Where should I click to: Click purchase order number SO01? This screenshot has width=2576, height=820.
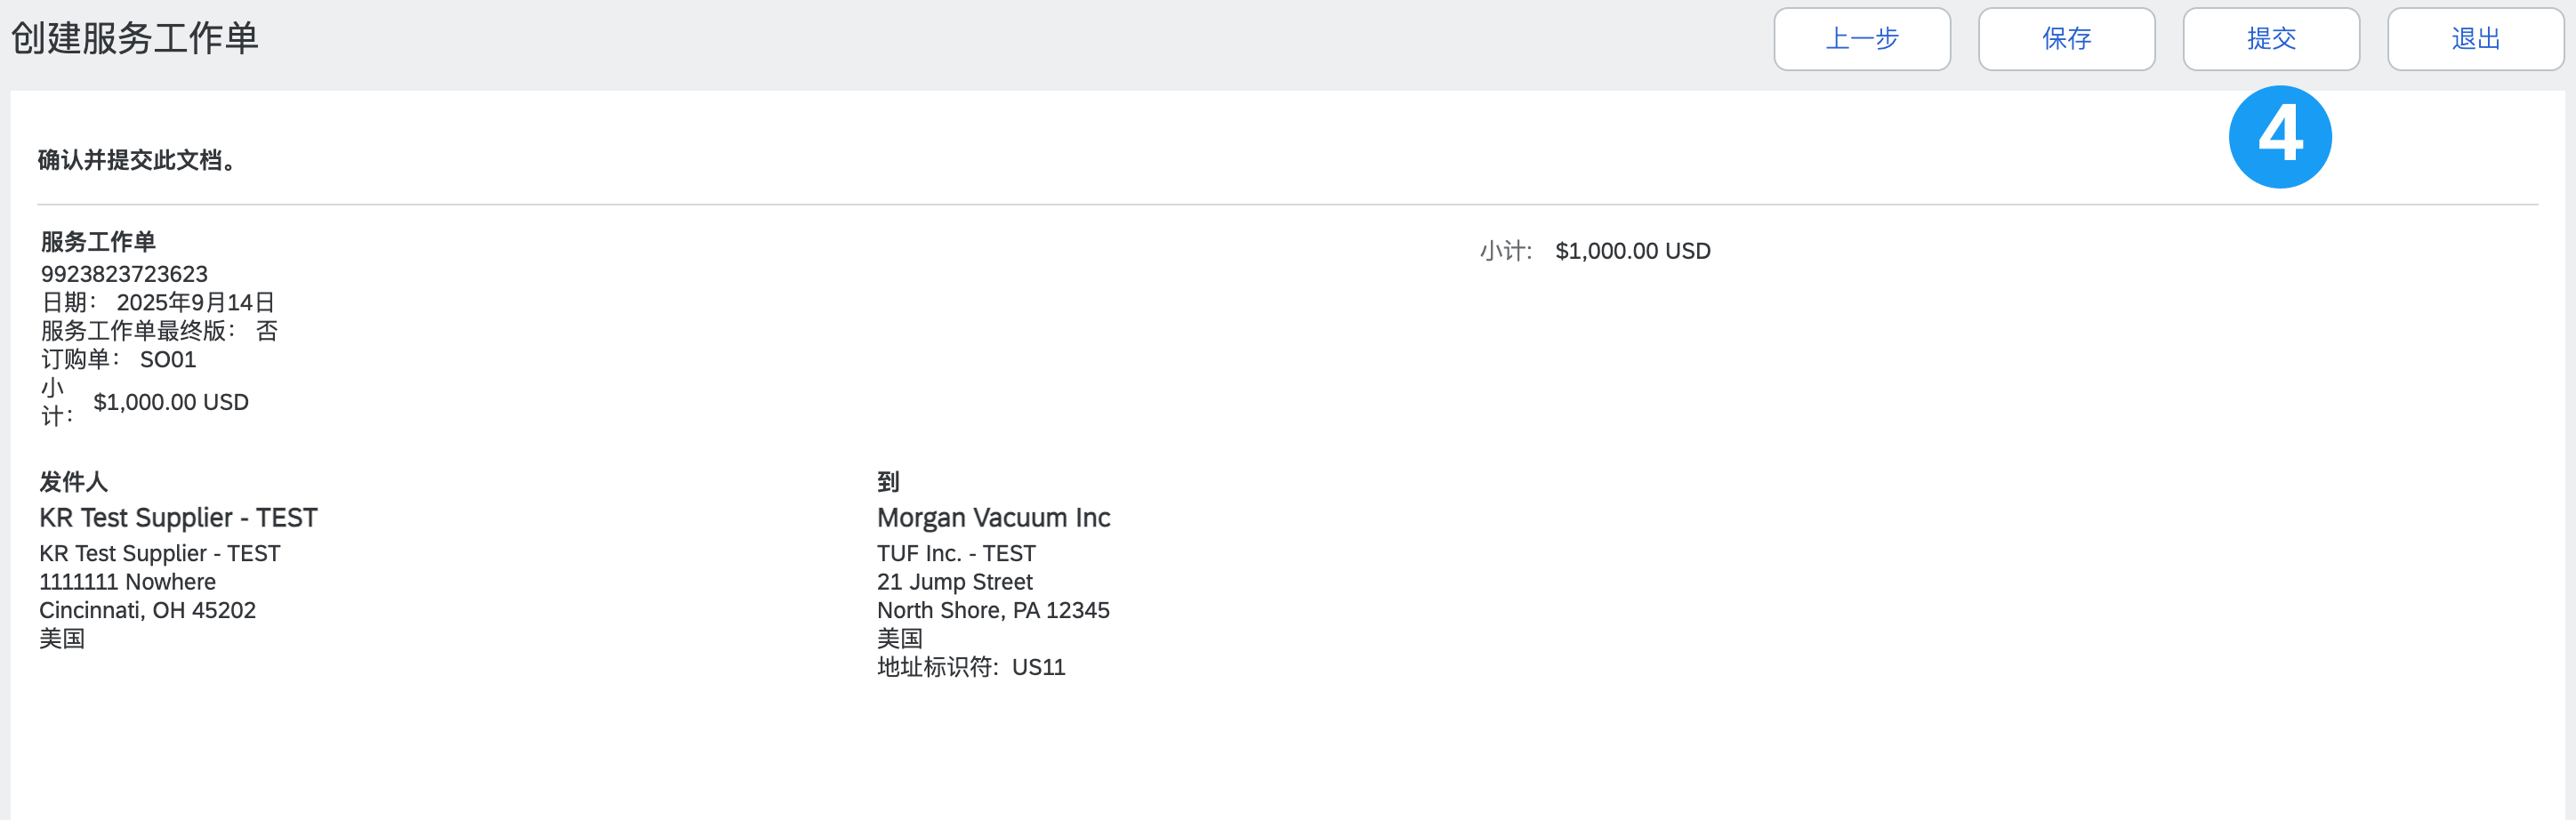click(168, 359)
